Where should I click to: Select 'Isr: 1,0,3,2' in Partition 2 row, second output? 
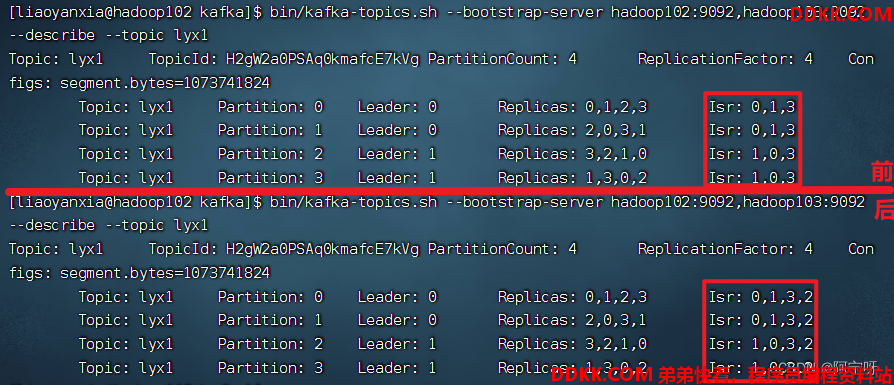(761, 344)
